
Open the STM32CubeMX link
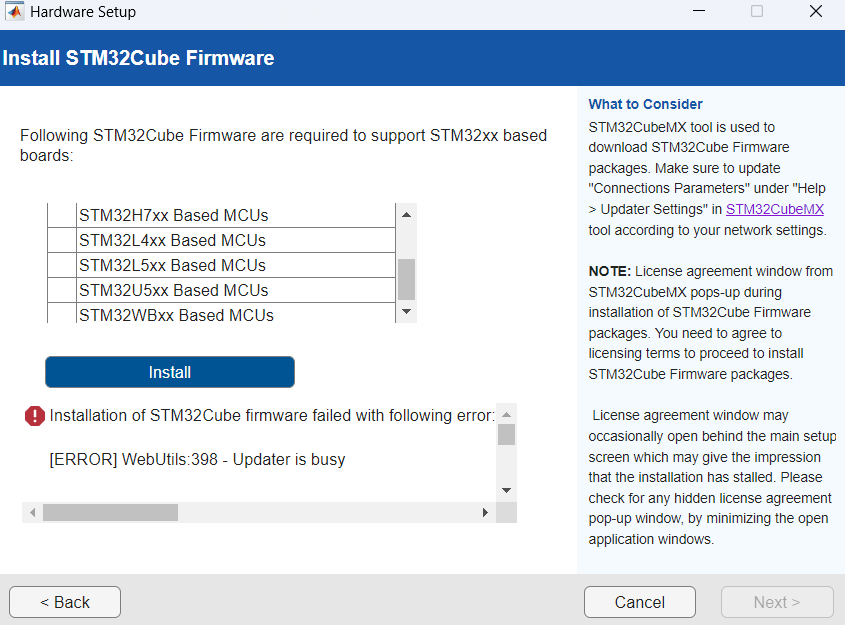click(x=775, y=209)
